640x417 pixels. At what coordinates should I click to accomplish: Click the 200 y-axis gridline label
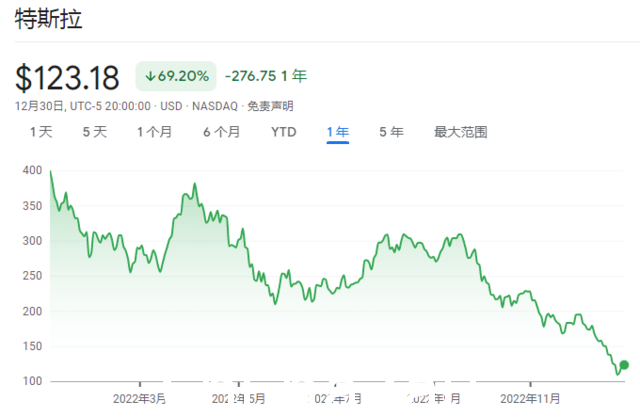[x=32, y=311]
